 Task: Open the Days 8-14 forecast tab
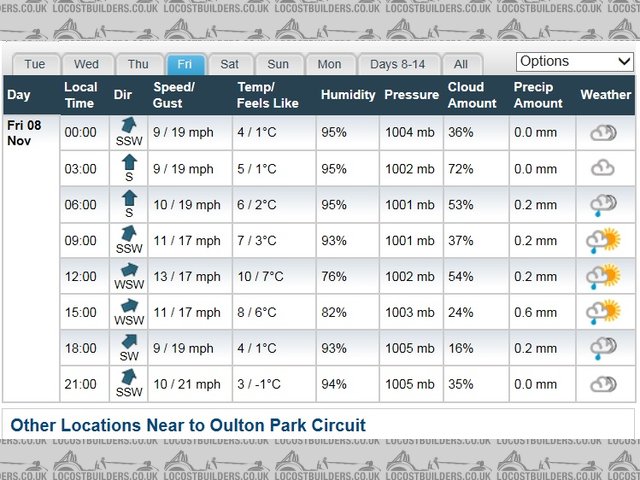coord(397,64)
